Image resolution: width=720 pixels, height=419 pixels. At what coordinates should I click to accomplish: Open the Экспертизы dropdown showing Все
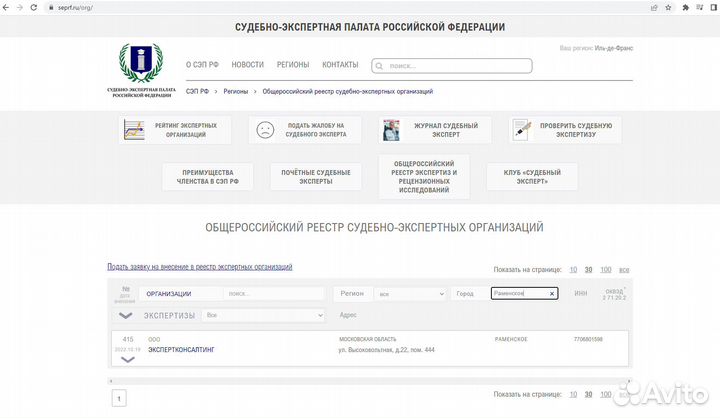264,315
